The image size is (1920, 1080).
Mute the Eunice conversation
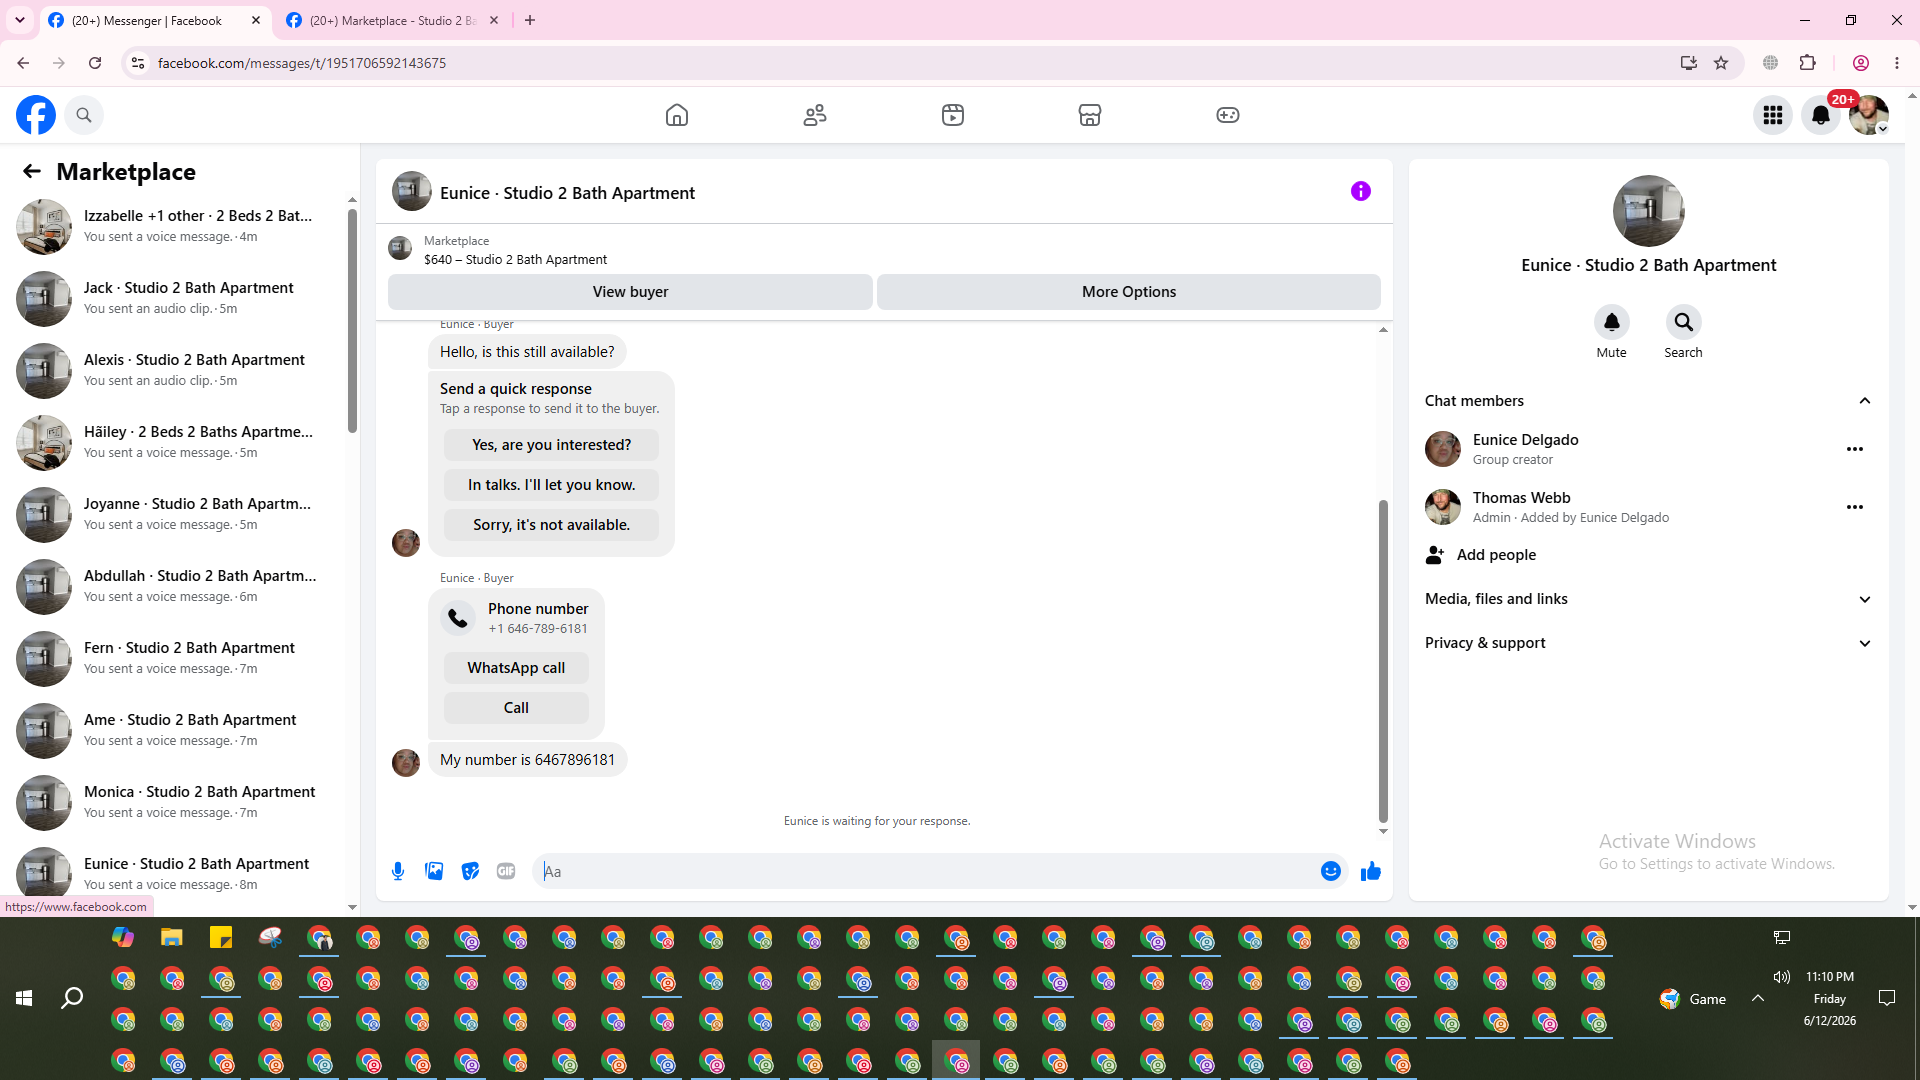1612,322
